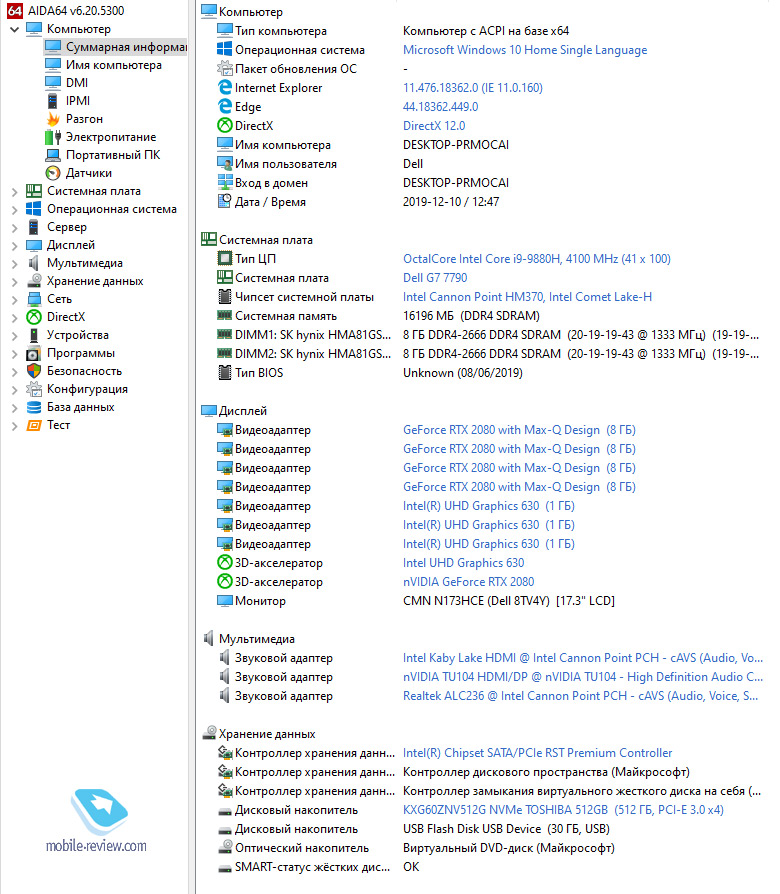The height and width of the screenshot is (894, 780).
Task: Open Intel Cannon Point HM370 chipset link
Action: point(527,296)
